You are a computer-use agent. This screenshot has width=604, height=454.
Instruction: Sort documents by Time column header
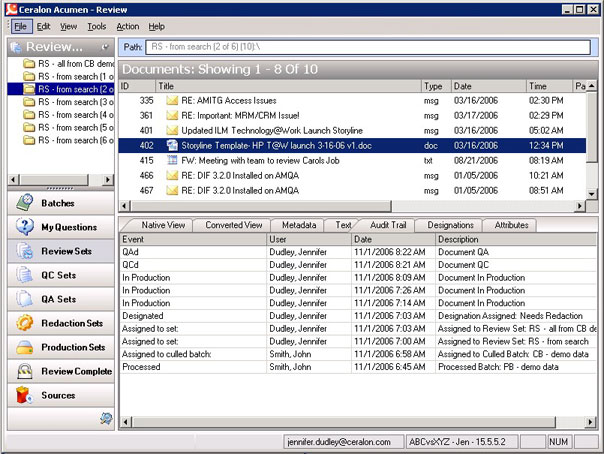[549, 86]
